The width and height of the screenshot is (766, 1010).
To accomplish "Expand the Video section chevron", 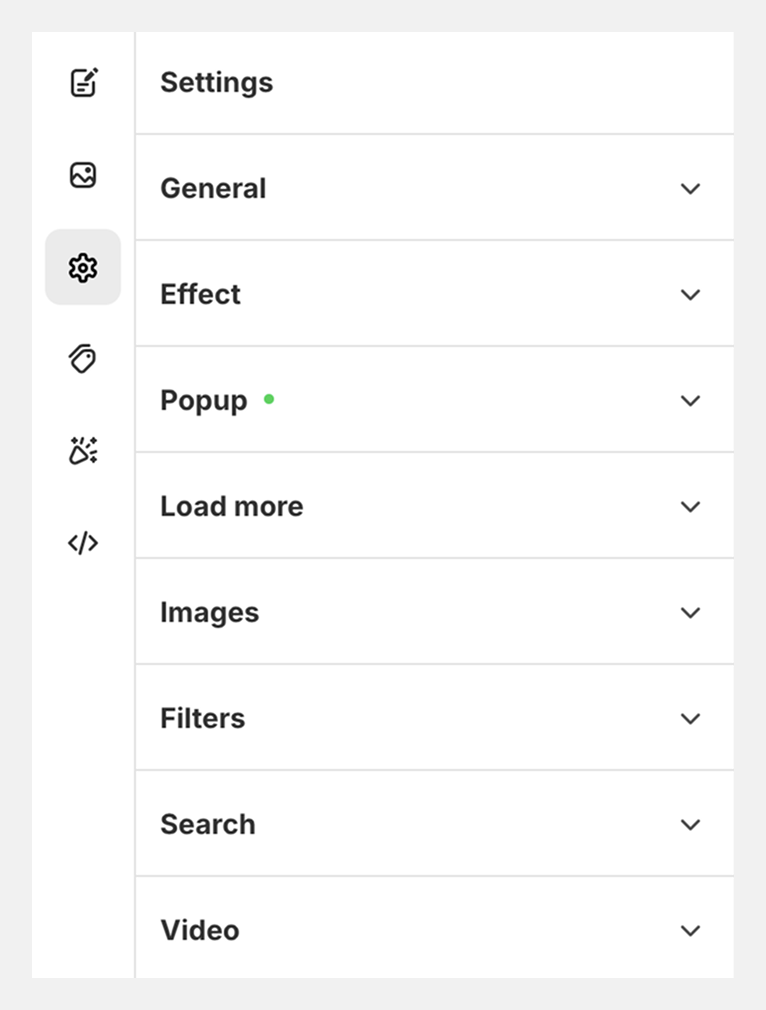I will click(x=690, y=931).
